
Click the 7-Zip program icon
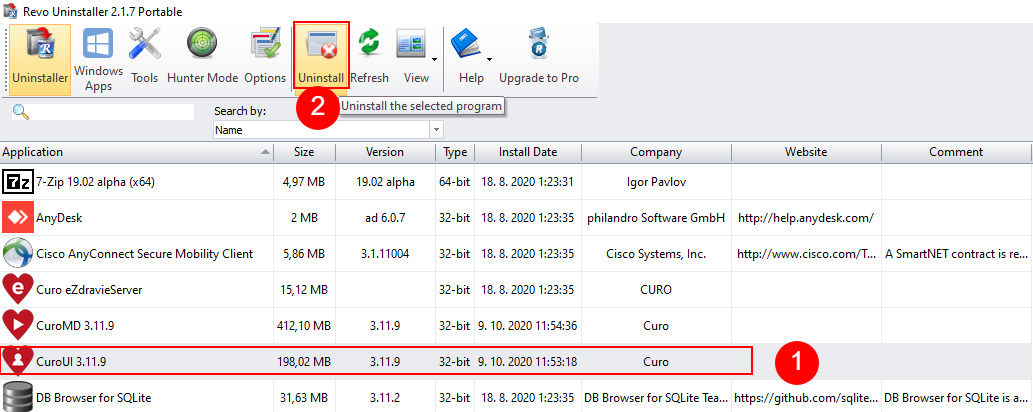[18, 182]
